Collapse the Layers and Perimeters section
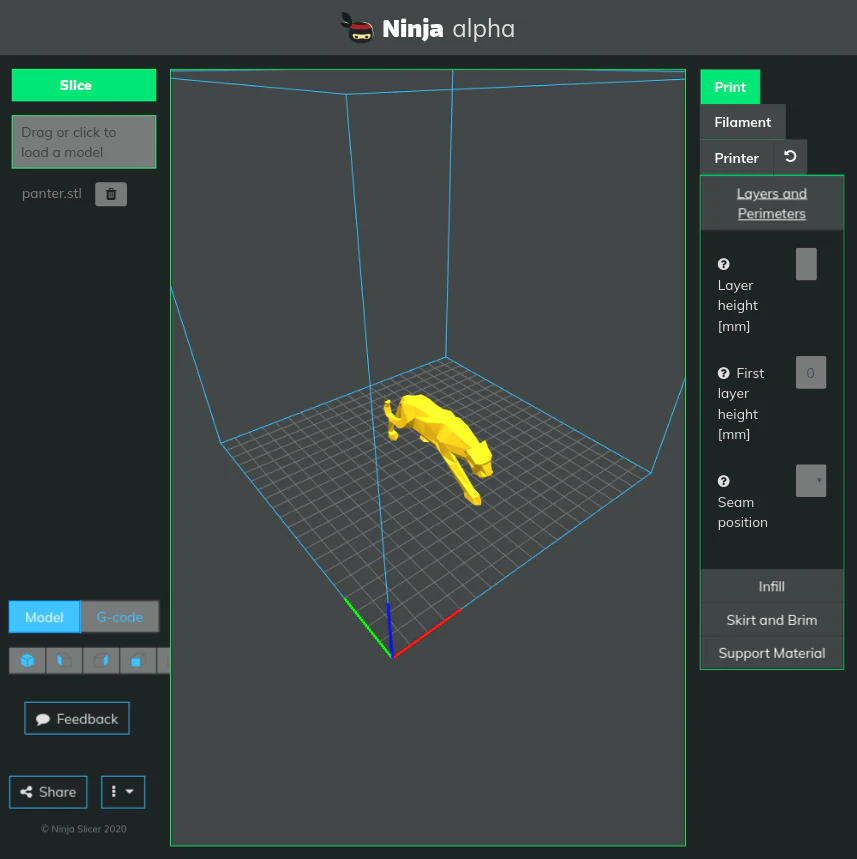This screenshot has height=859, width=857. pyautogui.click(x=772, y=203)
